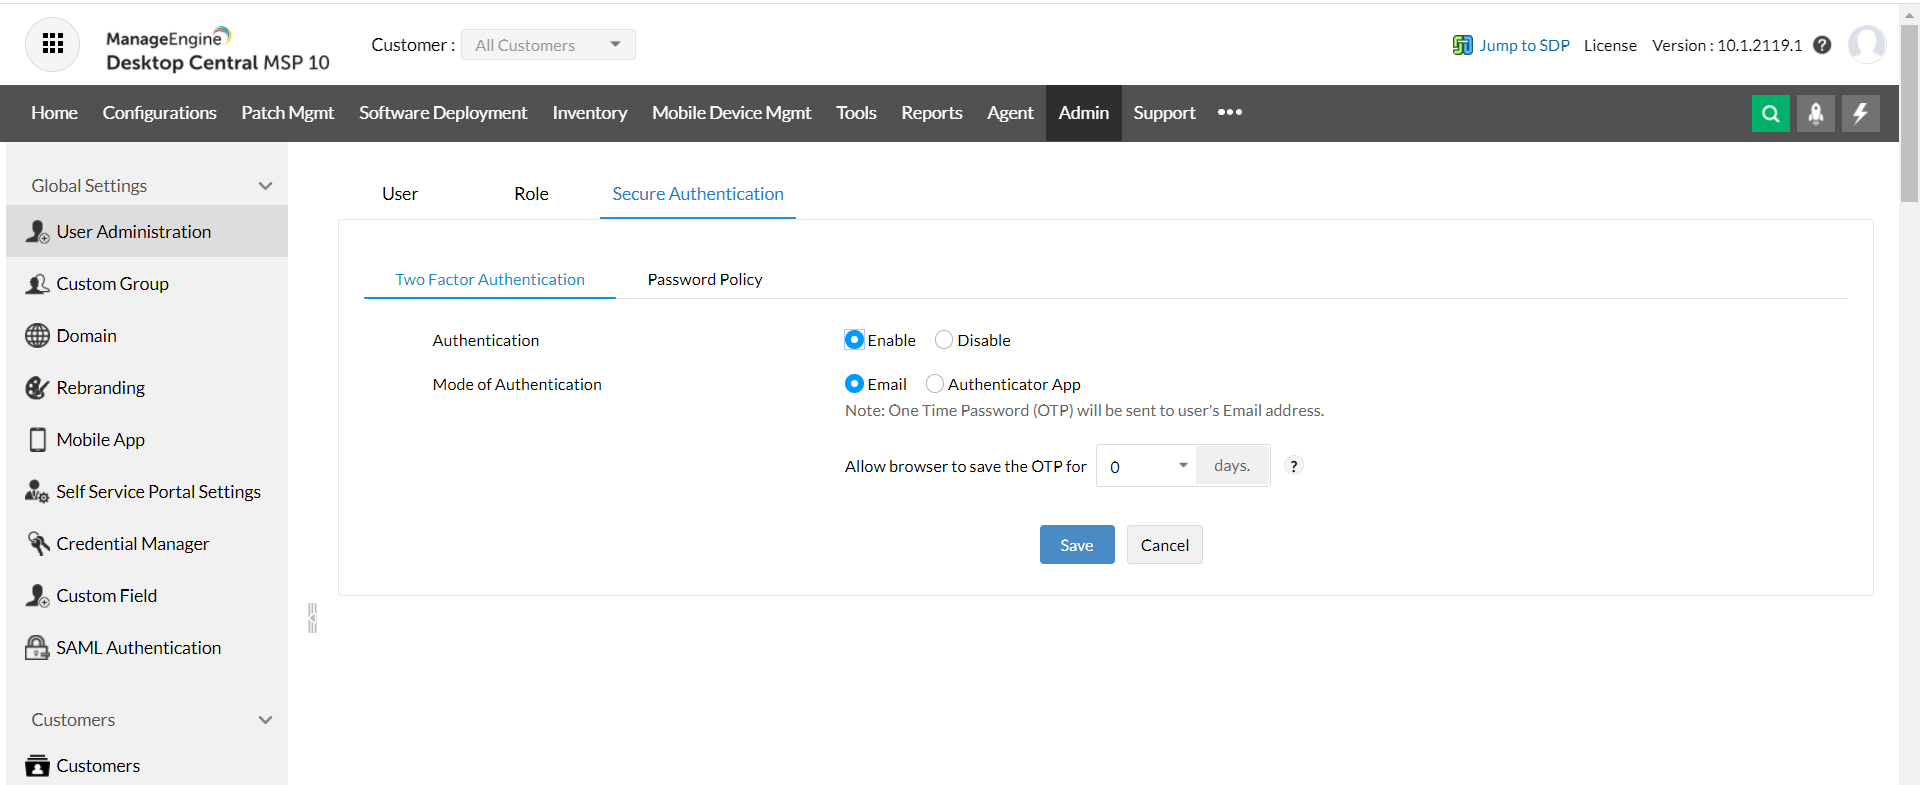The image size is (1920, 785).
Task: Choose Email mode of authentication
Action: point(854,384)
